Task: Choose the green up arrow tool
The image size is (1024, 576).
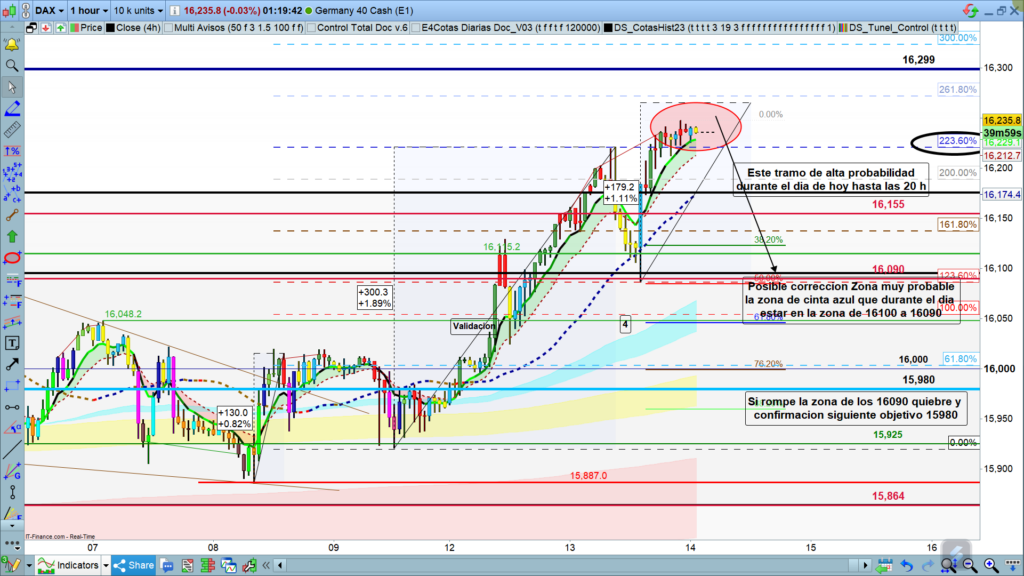Action: click(x=12, y=235)
